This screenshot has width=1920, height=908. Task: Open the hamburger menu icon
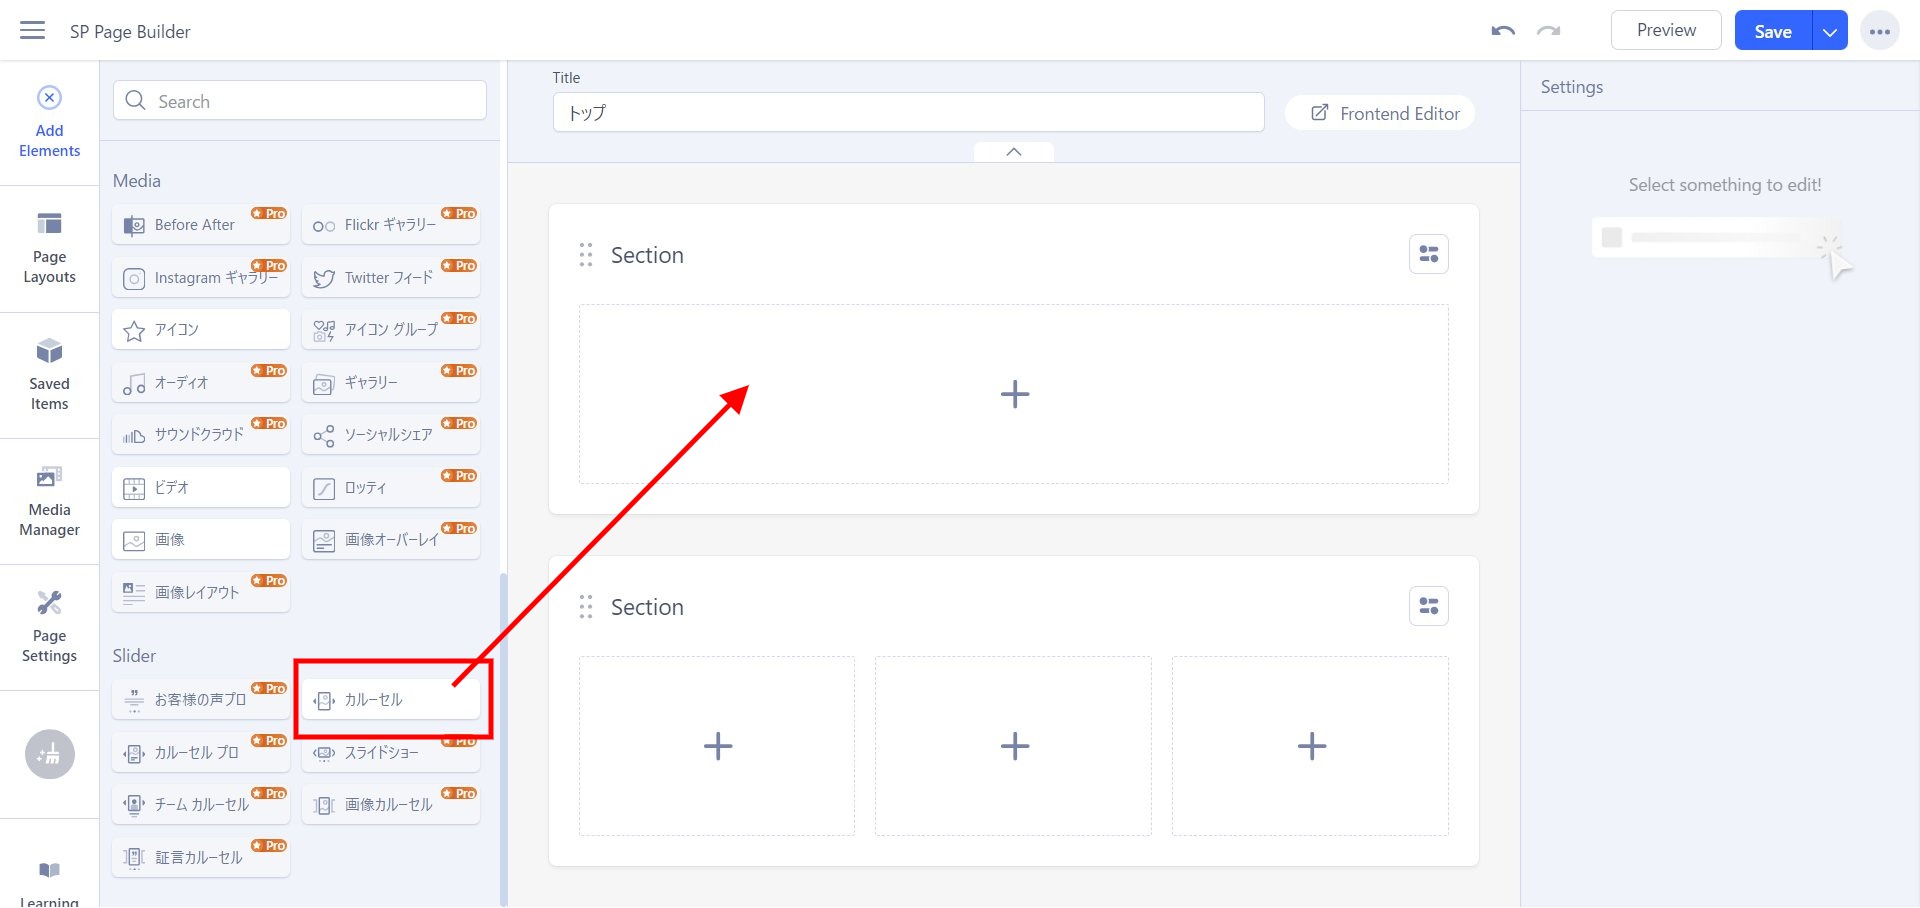tap(33, 30)
